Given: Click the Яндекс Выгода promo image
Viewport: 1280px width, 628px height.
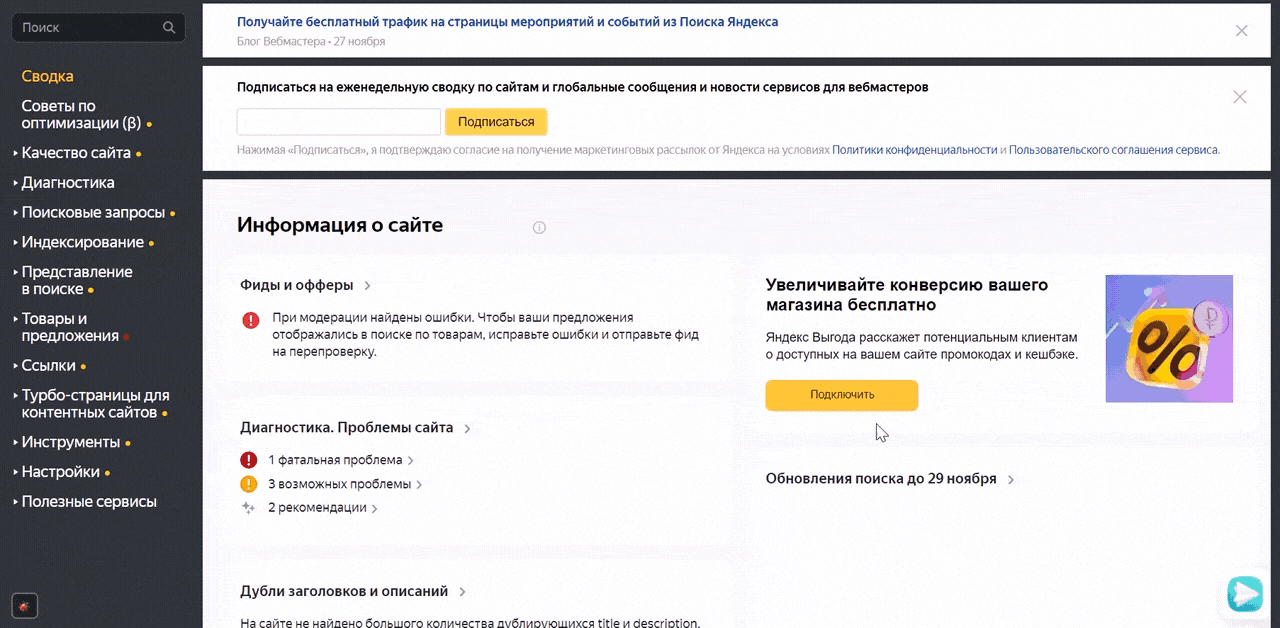Looking at the screenshot, I should point(1168,339).
